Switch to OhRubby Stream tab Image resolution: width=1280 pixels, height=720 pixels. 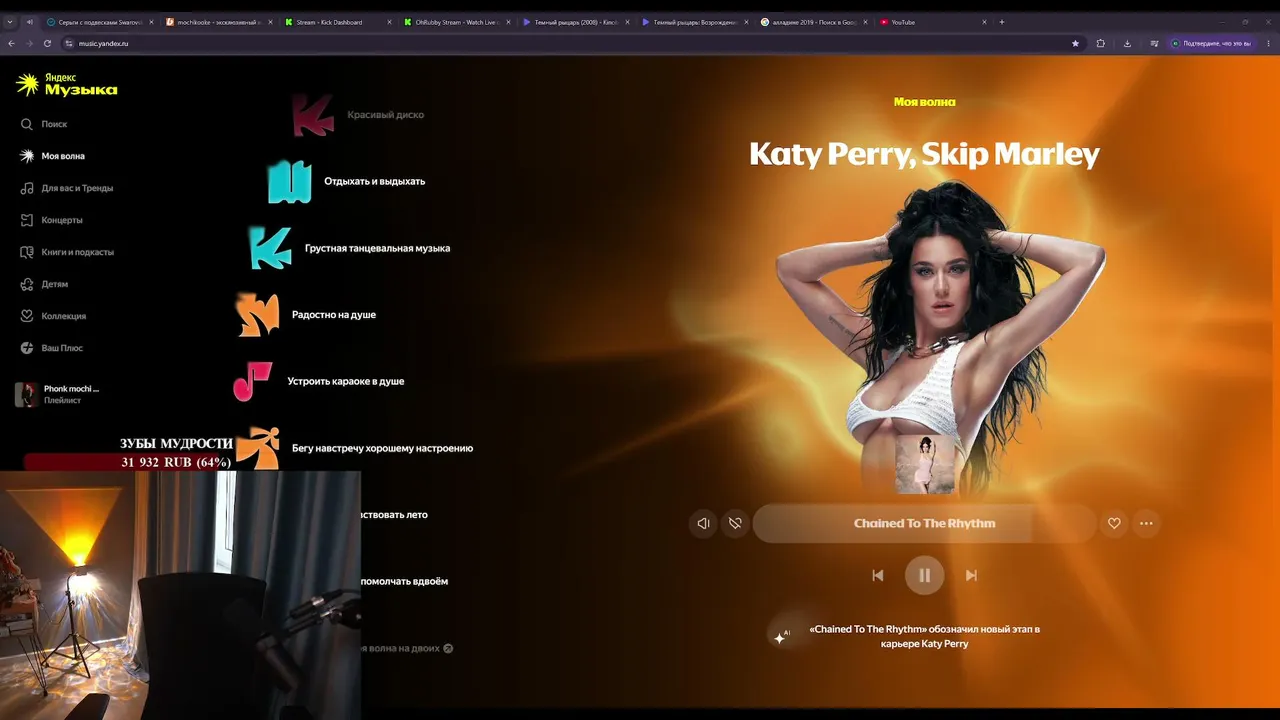(456, 22)
